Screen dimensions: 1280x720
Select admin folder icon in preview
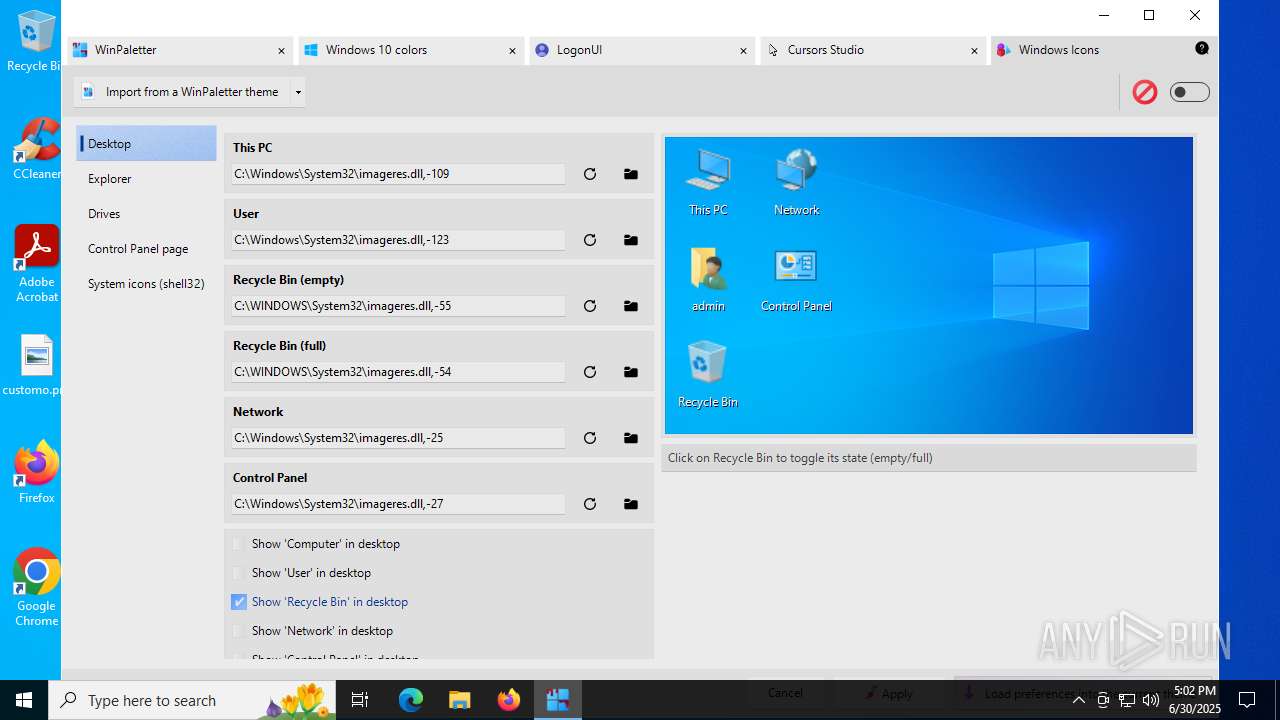(x=707, y=278)
